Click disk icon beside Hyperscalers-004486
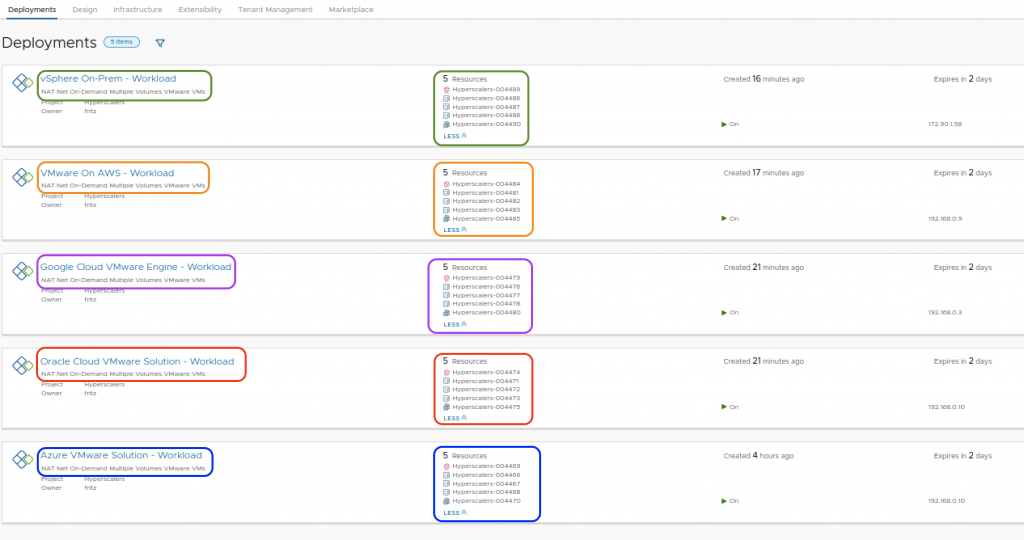Viewport: 1024px width, 540px height. pyautogui.click(x=447, y=98)
